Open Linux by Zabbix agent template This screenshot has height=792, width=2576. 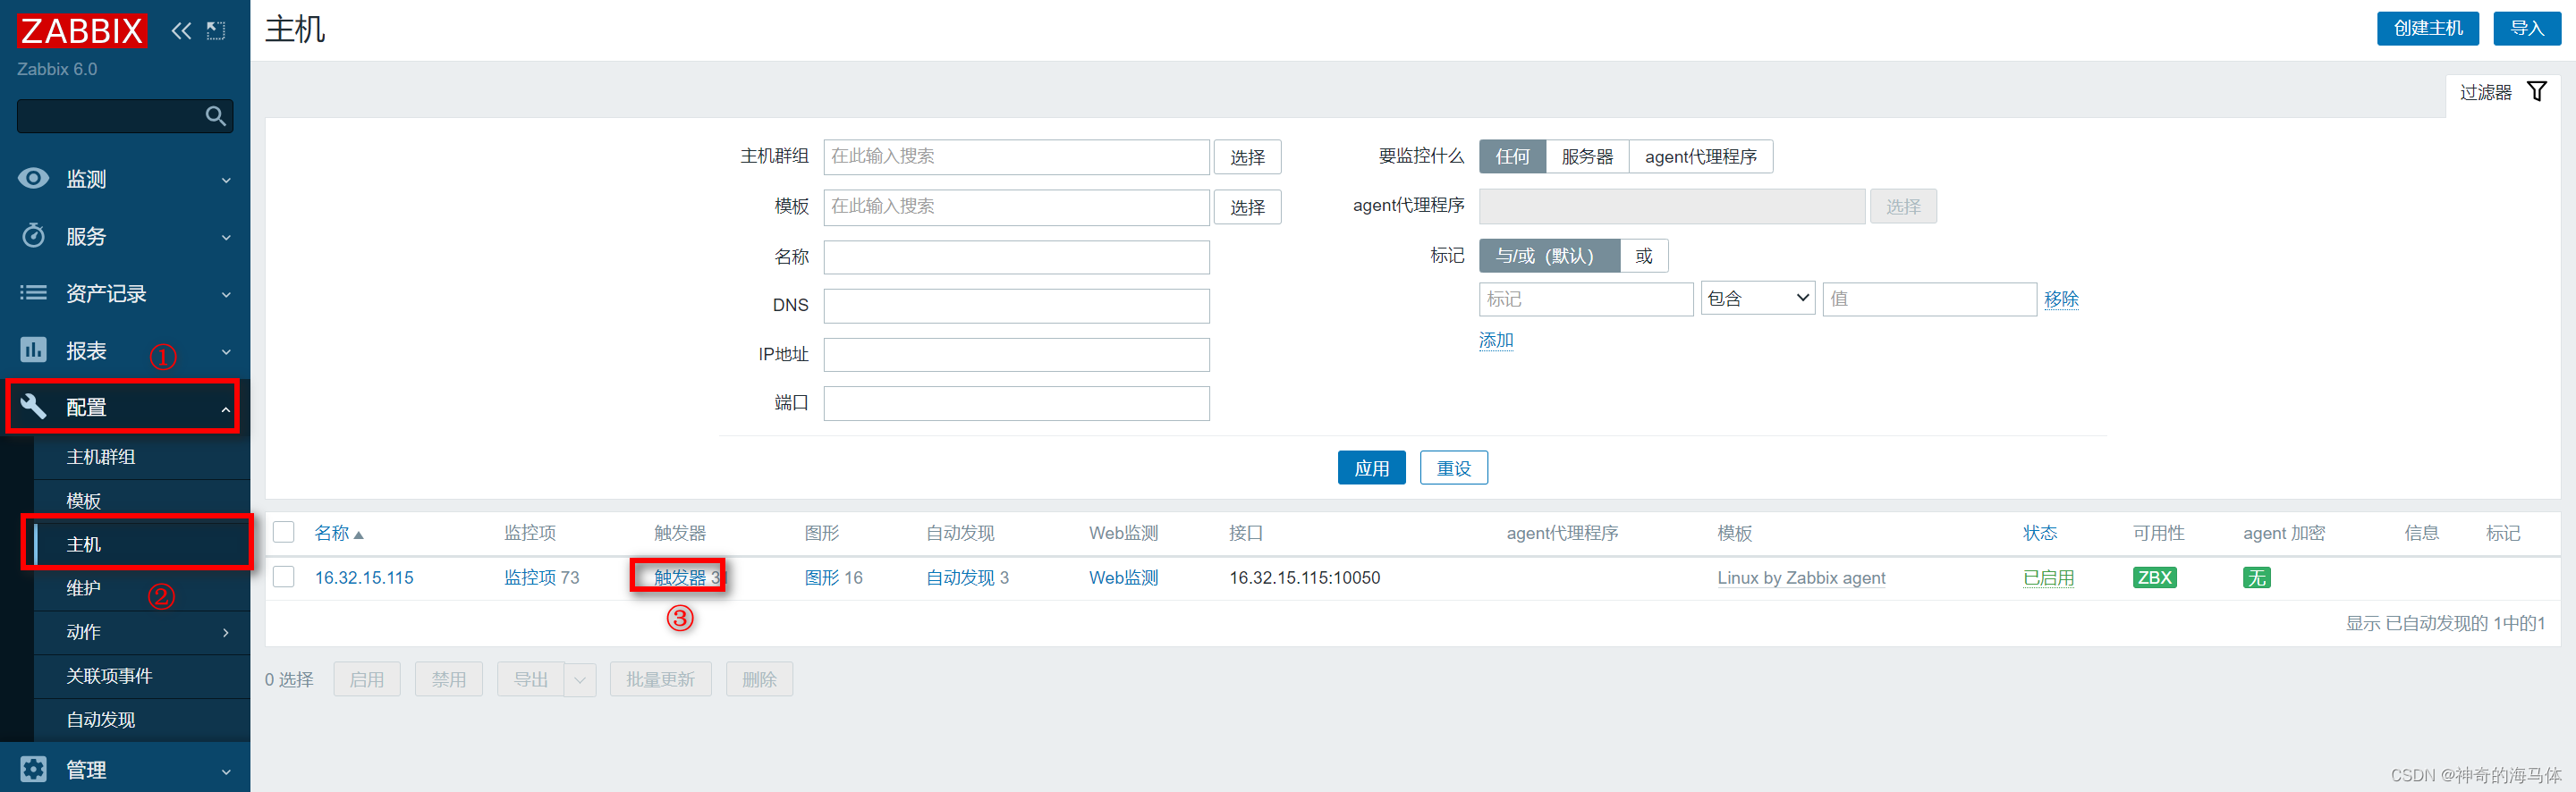[x=1801, y=578]
